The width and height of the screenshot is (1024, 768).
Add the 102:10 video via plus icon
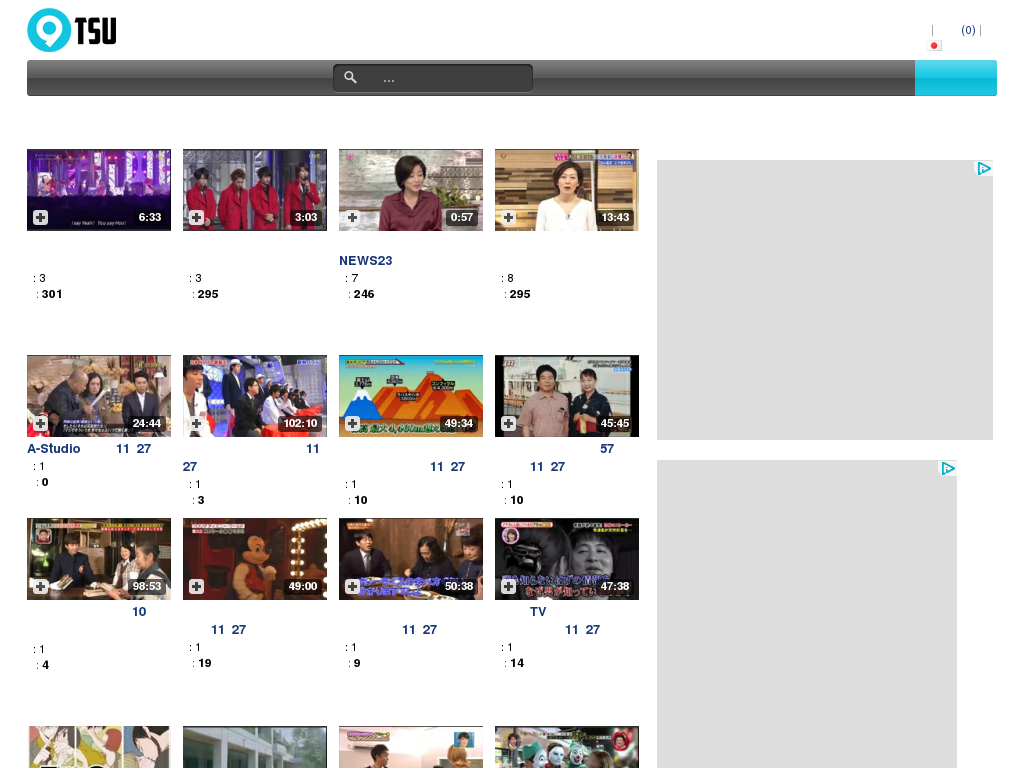[x=197, y=423]
